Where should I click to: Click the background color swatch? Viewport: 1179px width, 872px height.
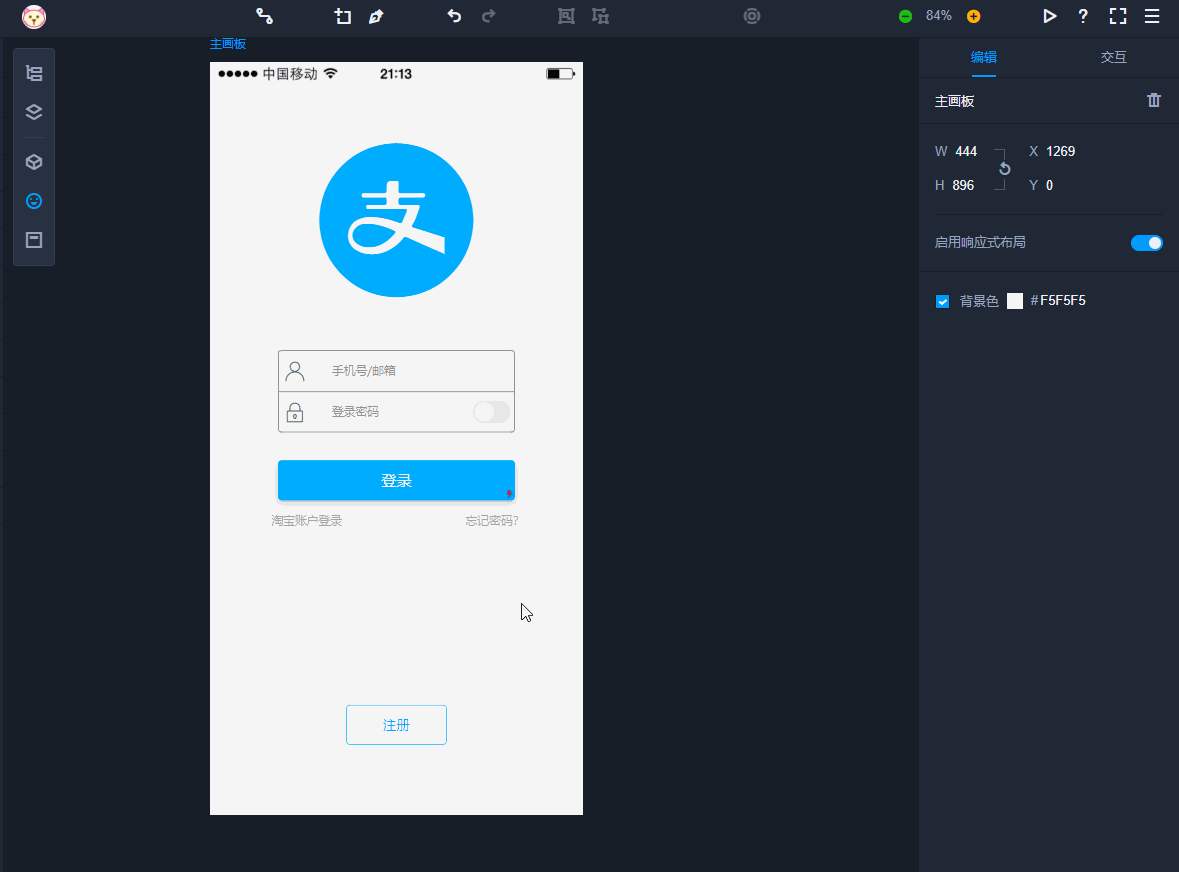[1015, 301]
